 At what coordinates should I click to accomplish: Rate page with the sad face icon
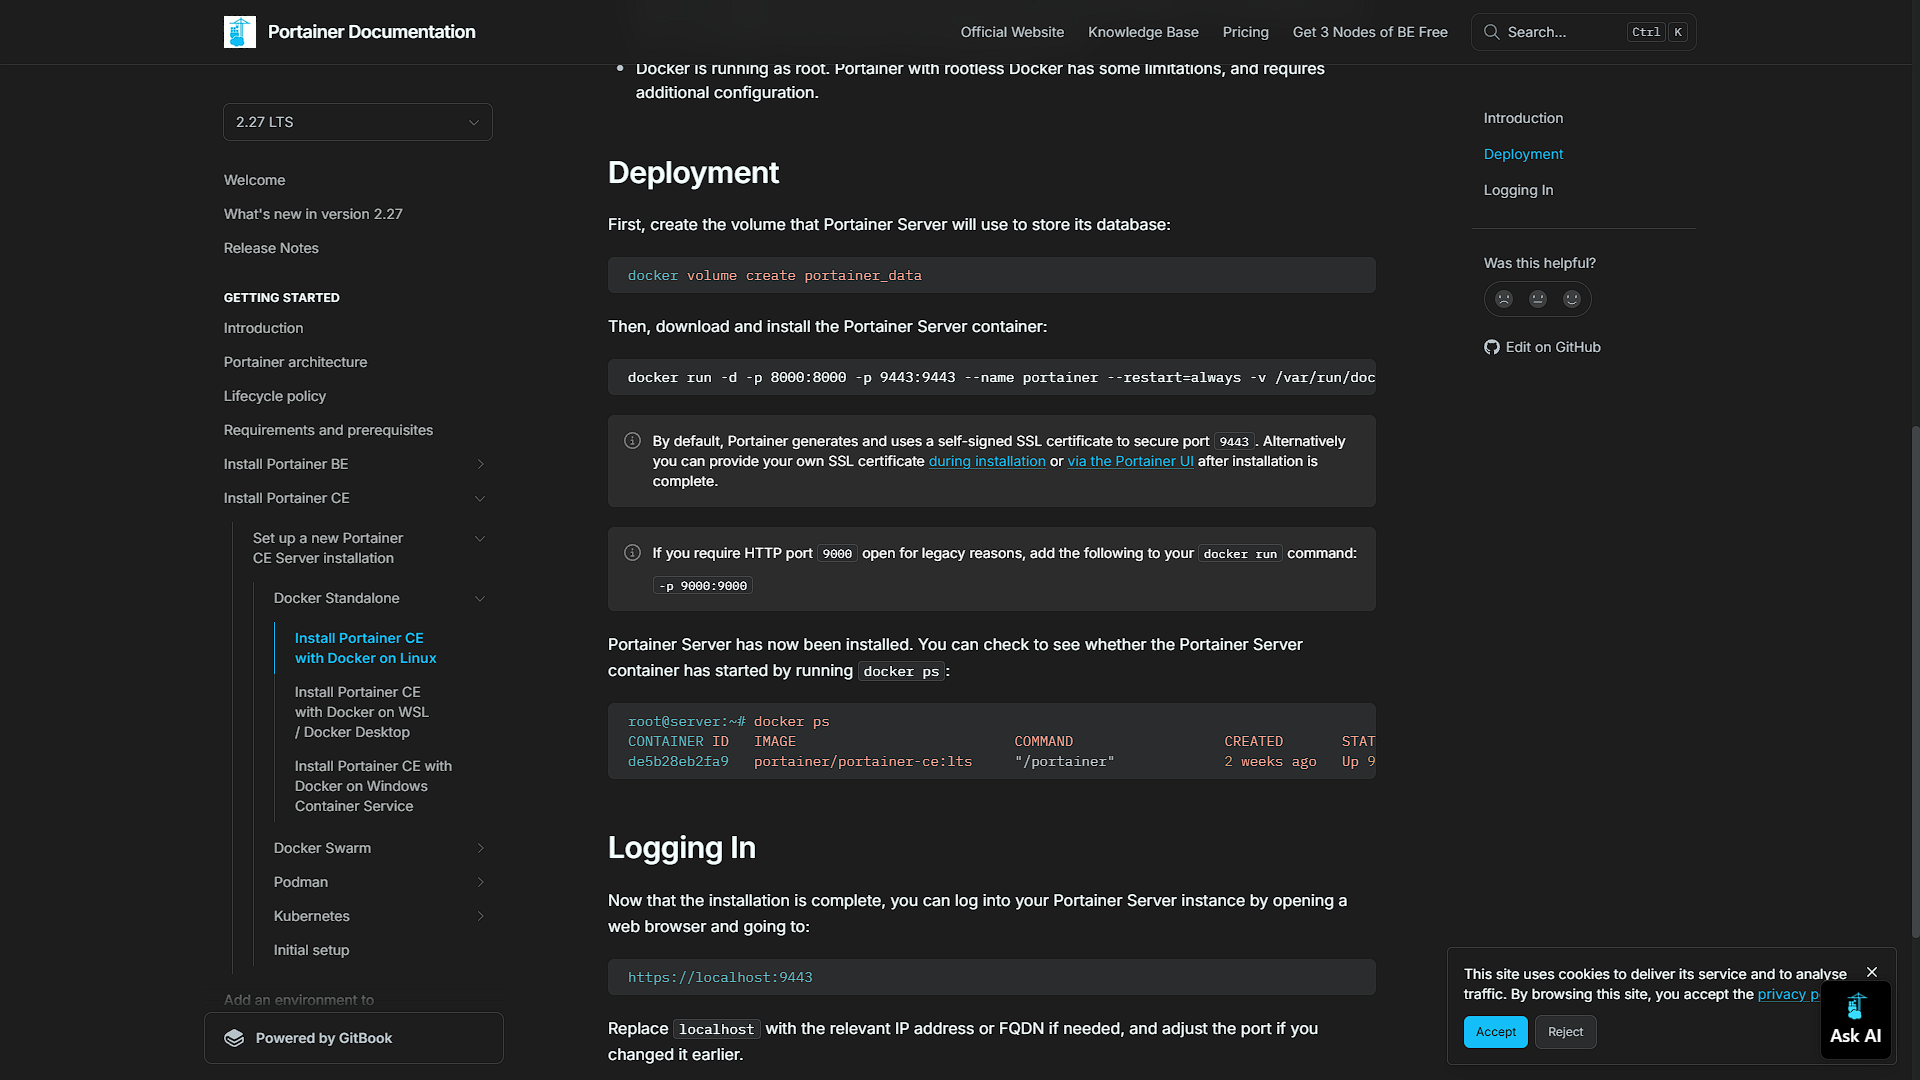click(x=1504, y=299)
